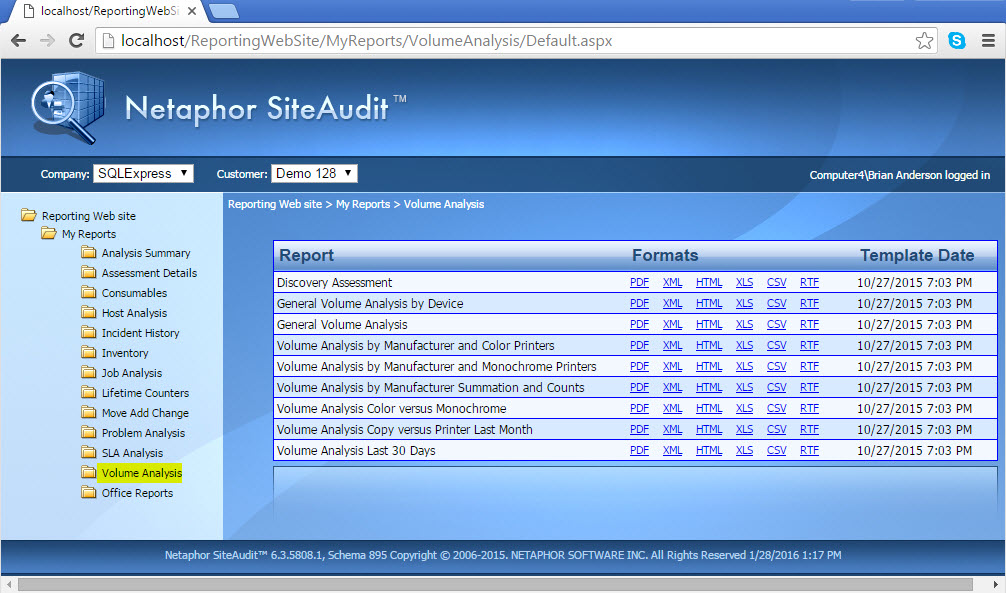The width and height of the screenshot is (1006, 593).
Task: Click the Consumables folder icon
Action: click(x=89, y=292)
